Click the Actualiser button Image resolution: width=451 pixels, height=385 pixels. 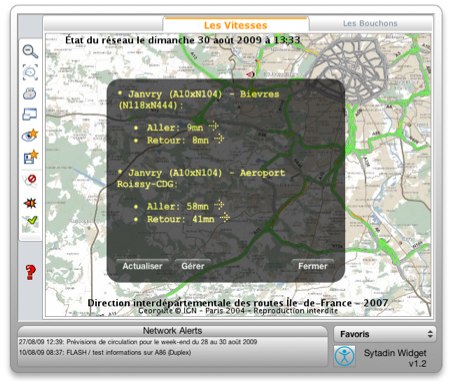tap(142, 266)
